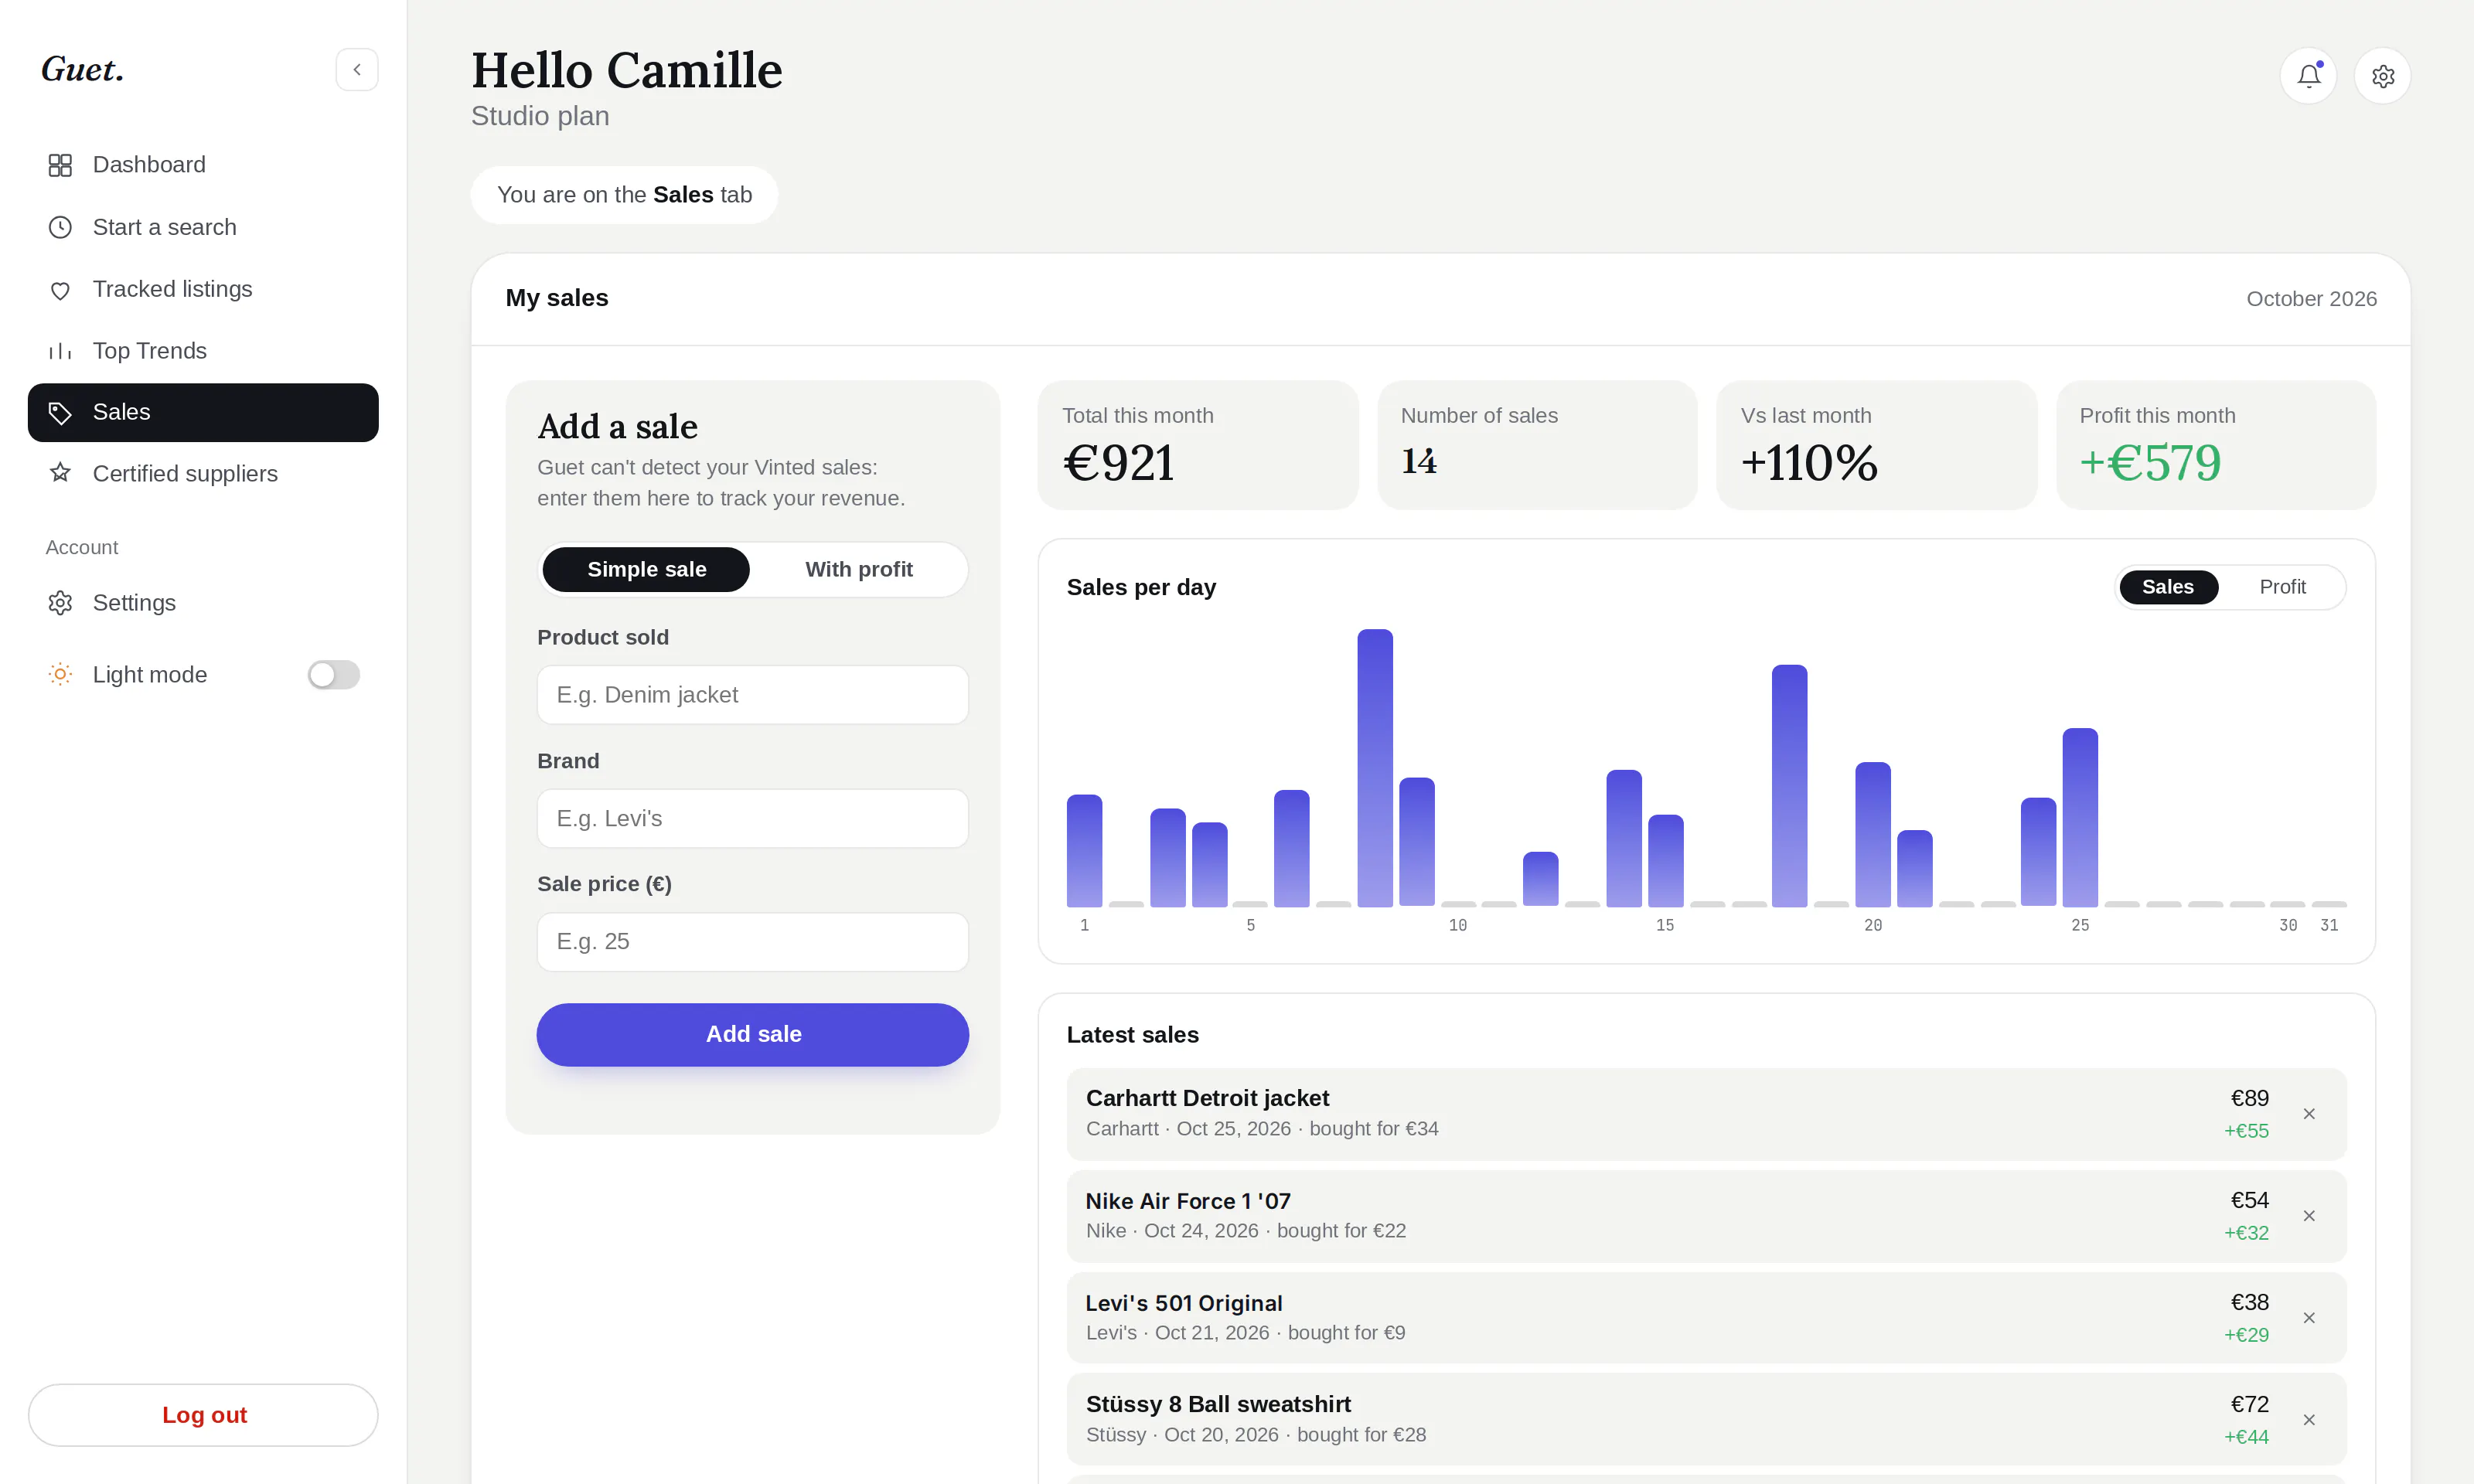
Task: Switch to the With profit option
Action: click(859, 569)
